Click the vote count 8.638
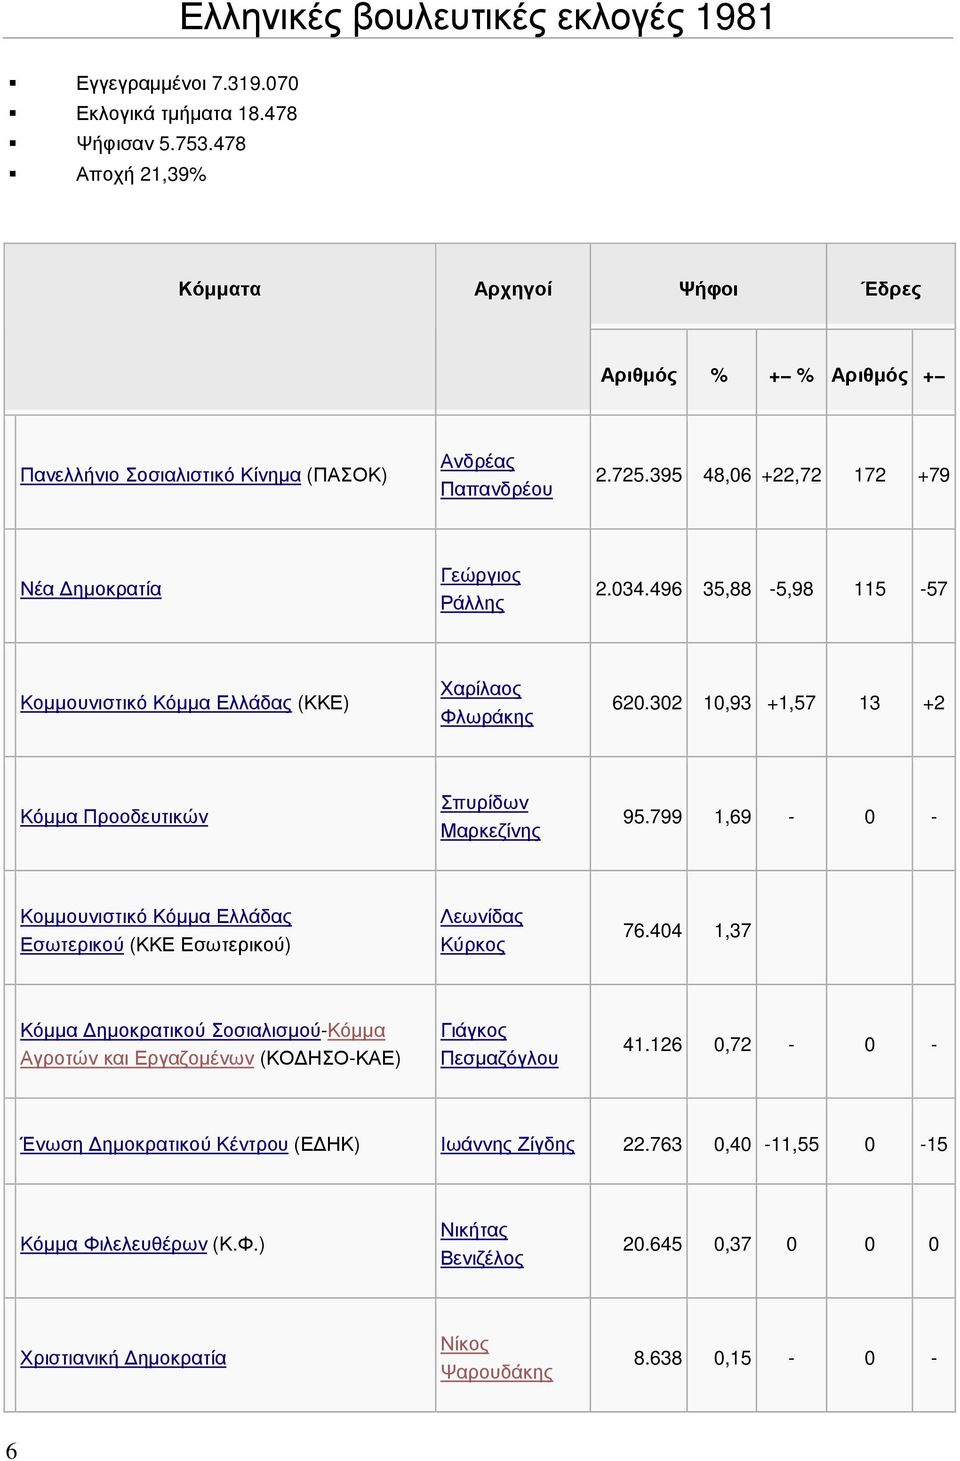960x1461 pixels. click(658, 1359)
